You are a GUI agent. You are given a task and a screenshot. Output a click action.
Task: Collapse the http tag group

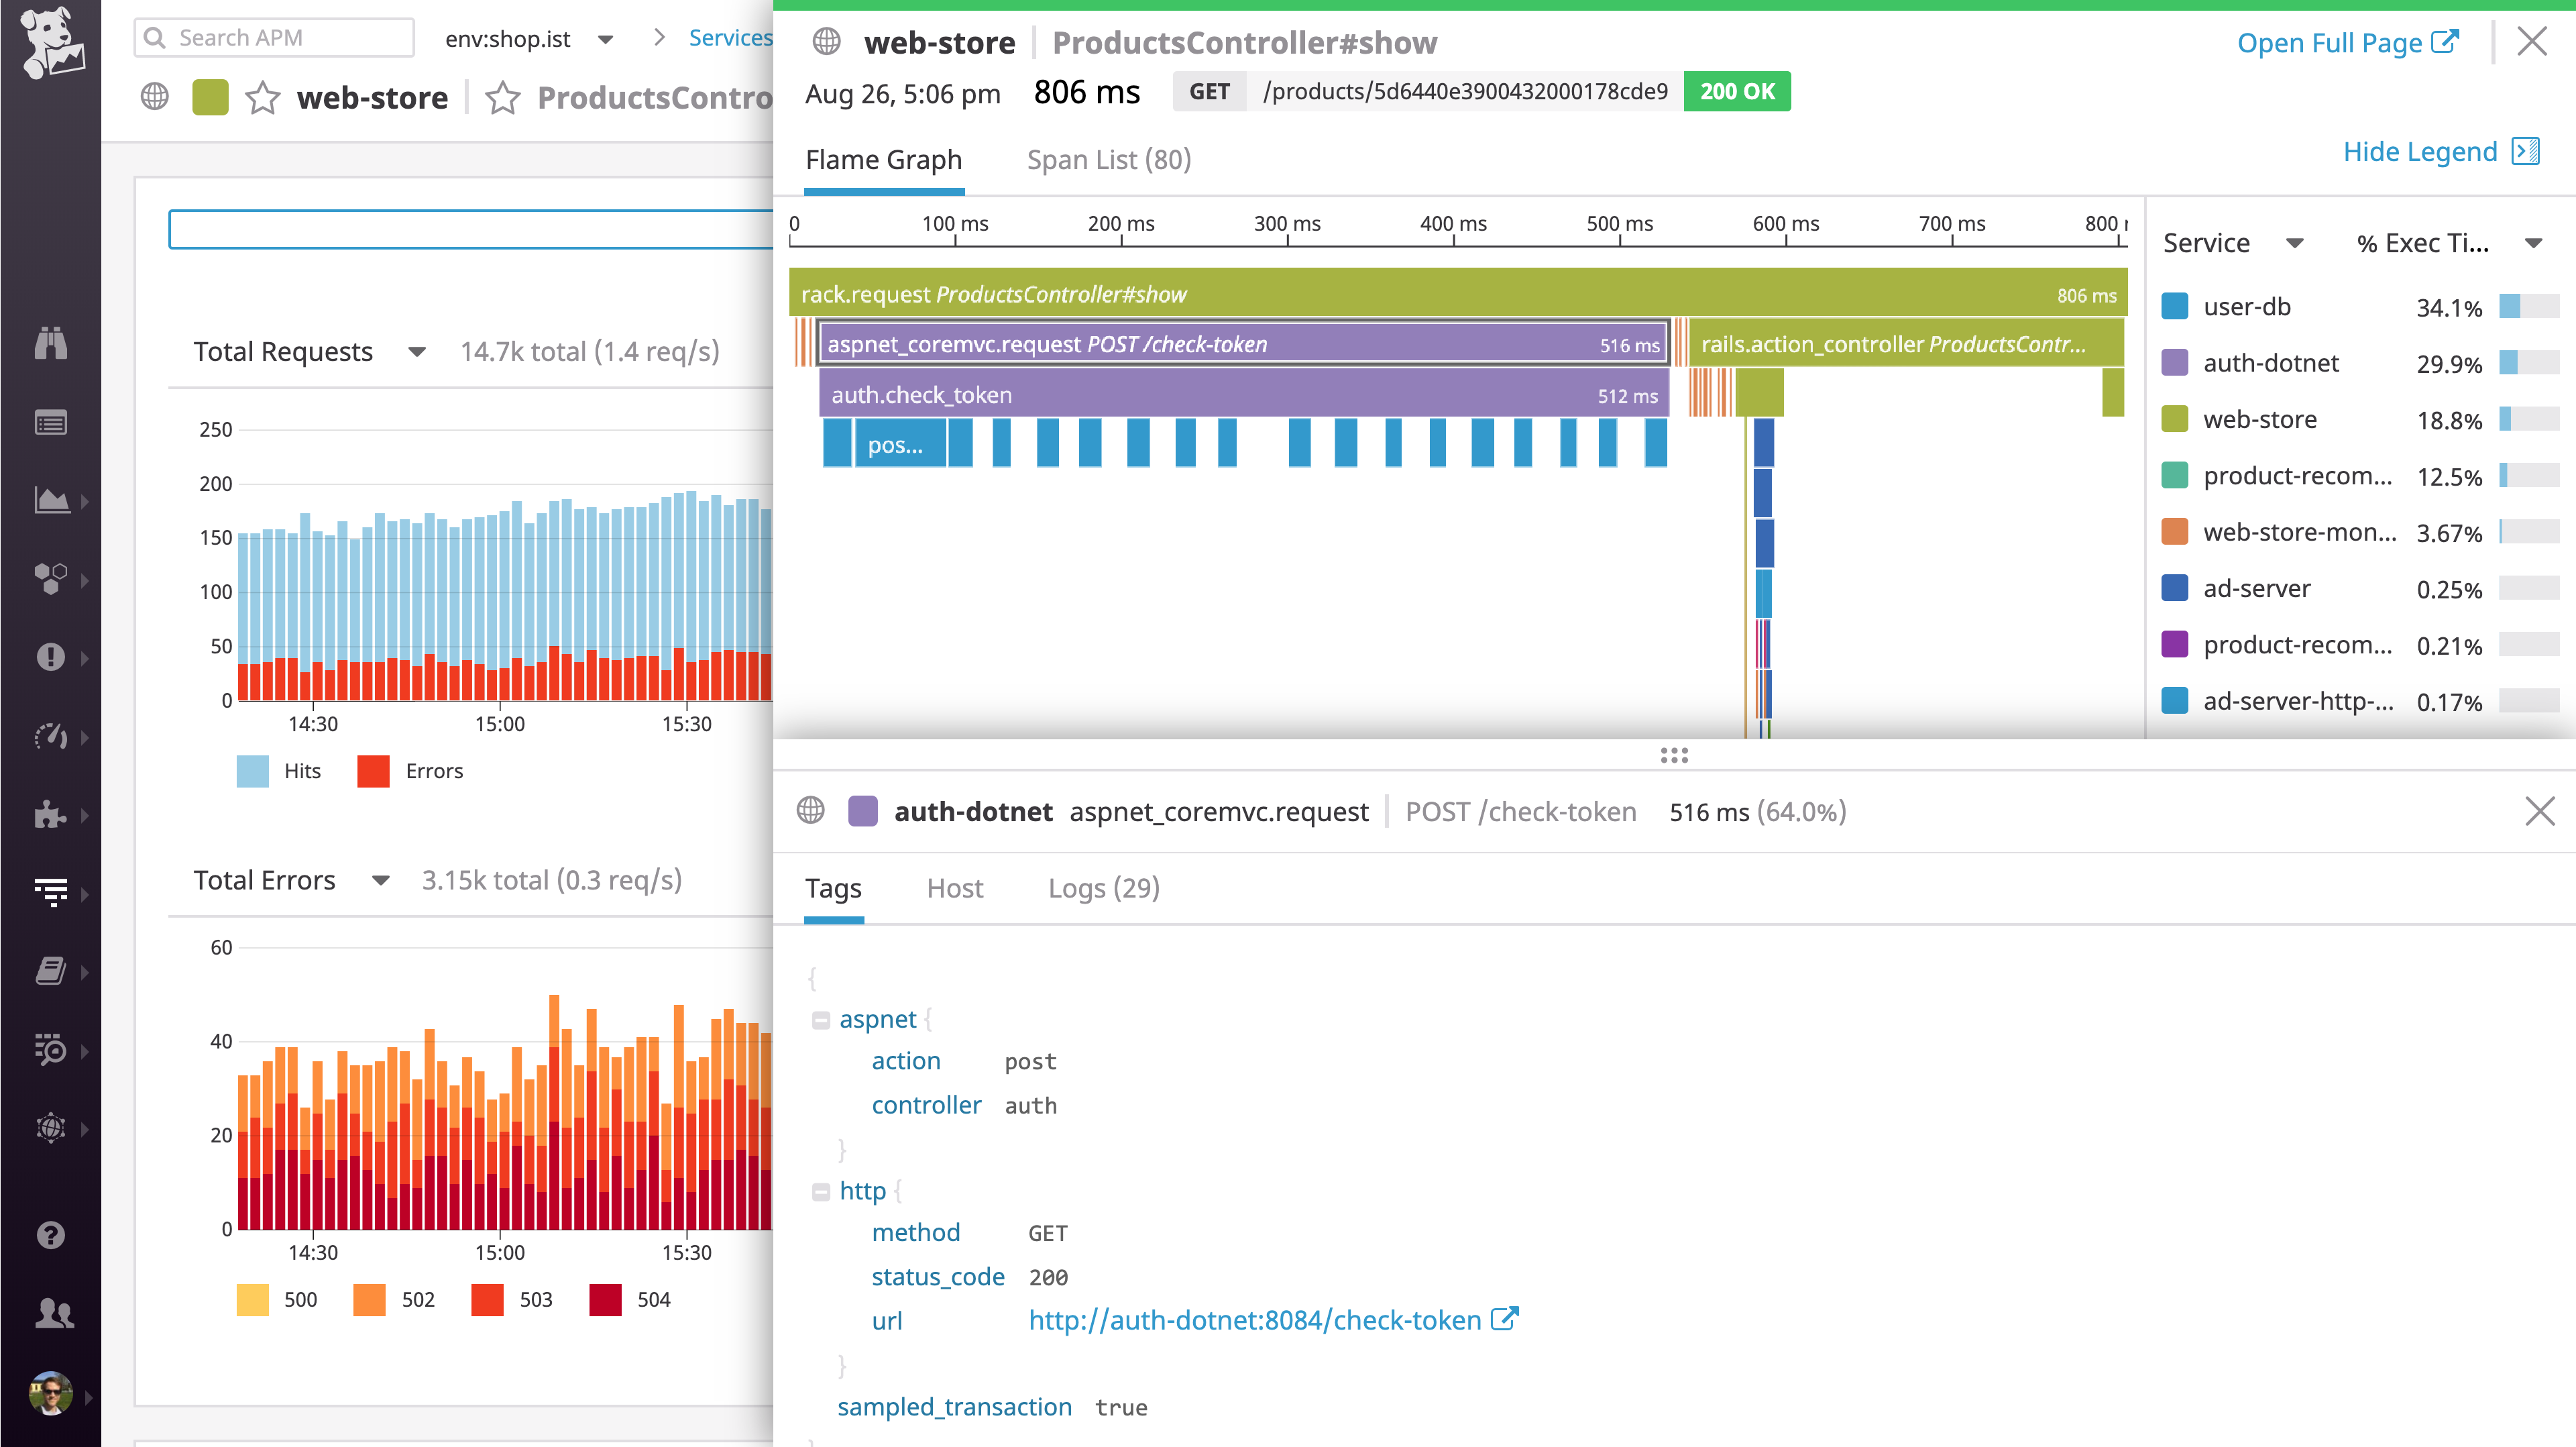(821, 1191)
